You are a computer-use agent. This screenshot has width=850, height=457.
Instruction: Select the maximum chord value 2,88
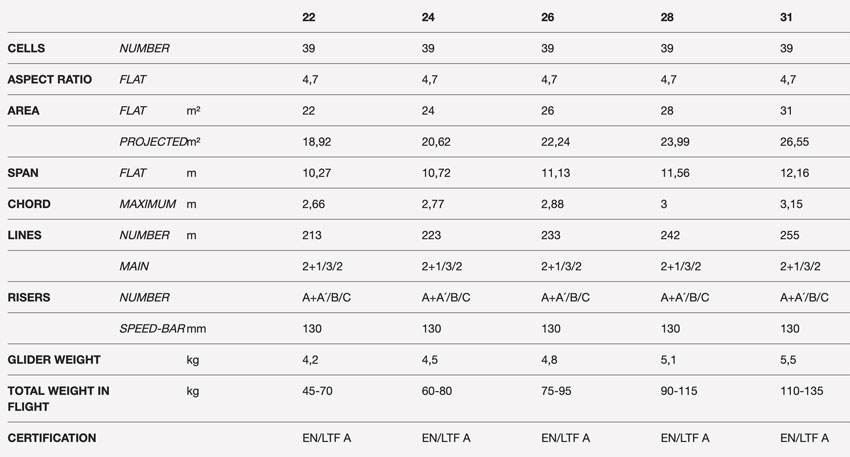tap(552, 204)
